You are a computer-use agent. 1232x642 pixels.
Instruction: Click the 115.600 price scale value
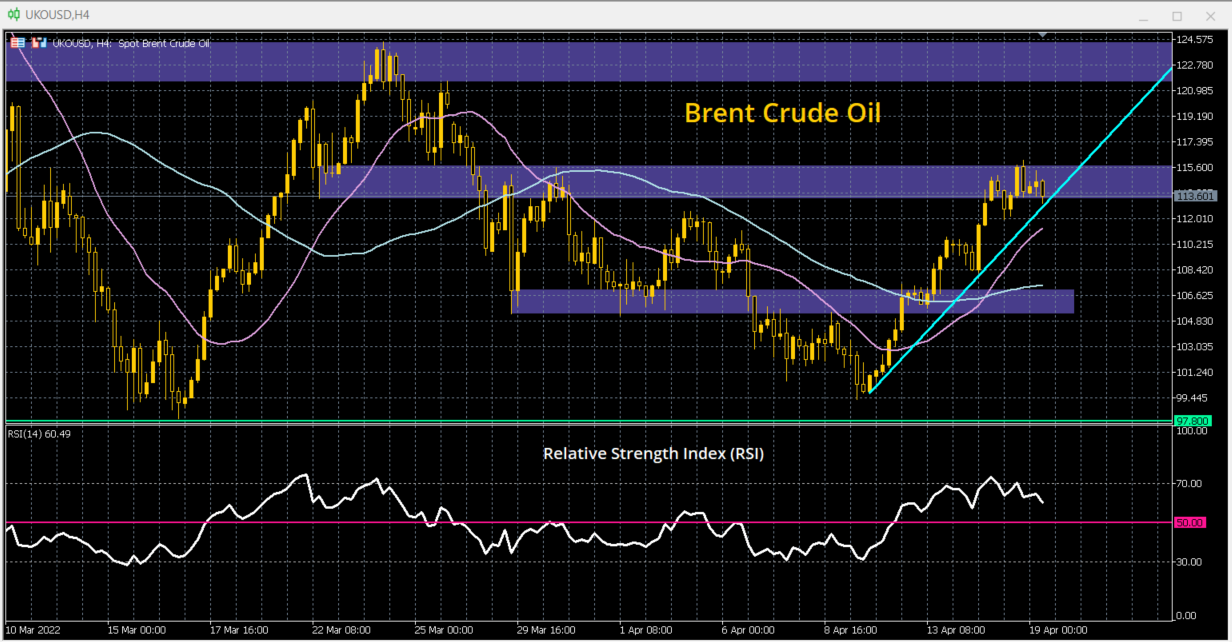tap(1196, 167)
